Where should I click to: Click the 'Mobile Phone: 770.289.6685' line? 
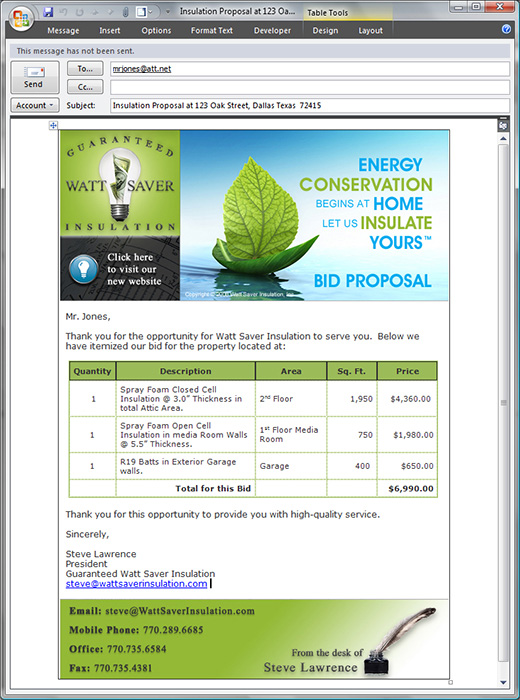click(x=136, y=630)
